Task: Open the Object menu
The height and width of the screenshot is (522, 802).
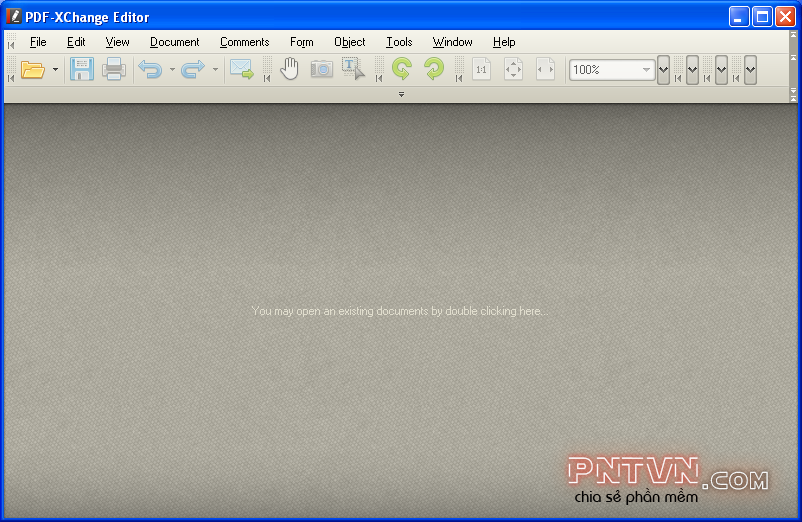Action: point(350,42)
